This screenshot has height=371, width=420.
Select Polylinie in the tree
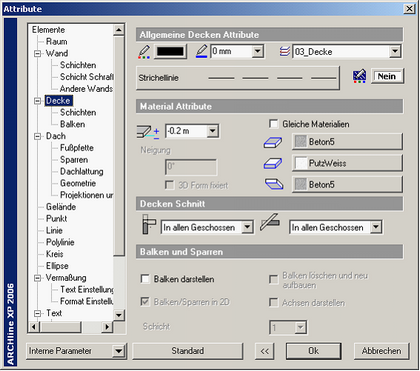pyautogui.click(x=60, y=242)
